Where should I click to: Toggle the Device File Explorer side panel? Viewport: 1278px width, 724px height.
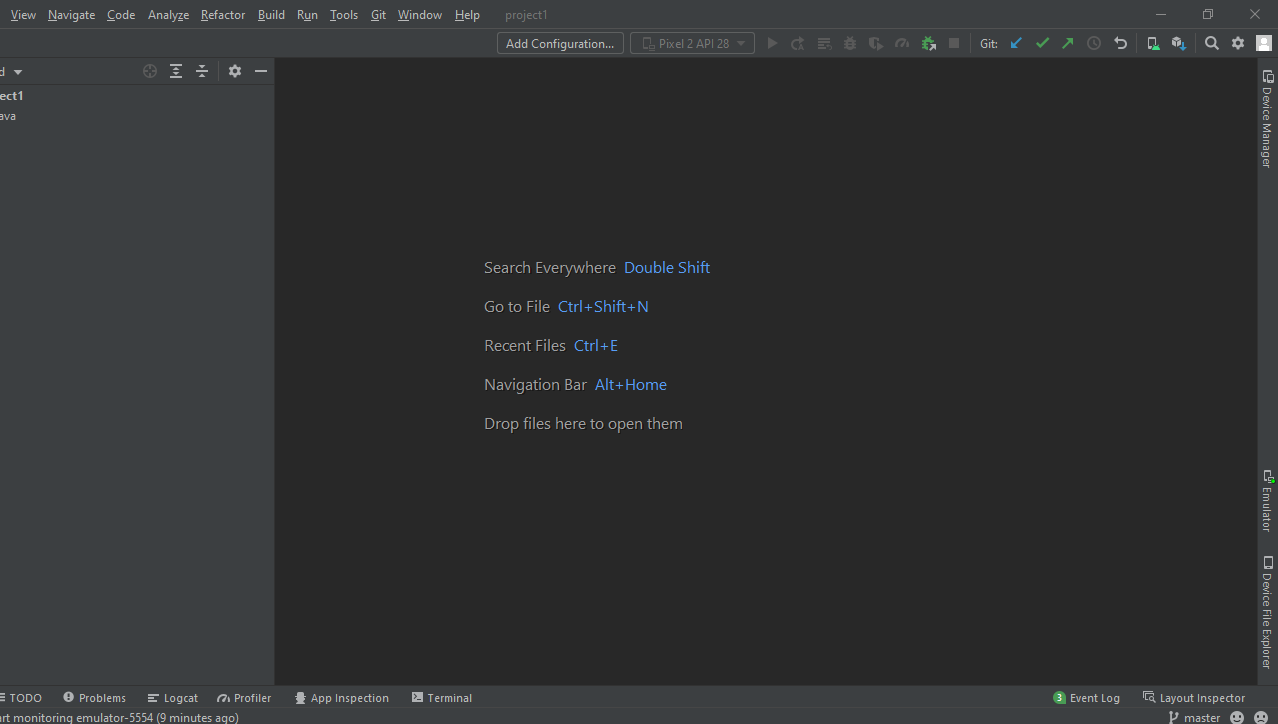tap(1267, 612)
